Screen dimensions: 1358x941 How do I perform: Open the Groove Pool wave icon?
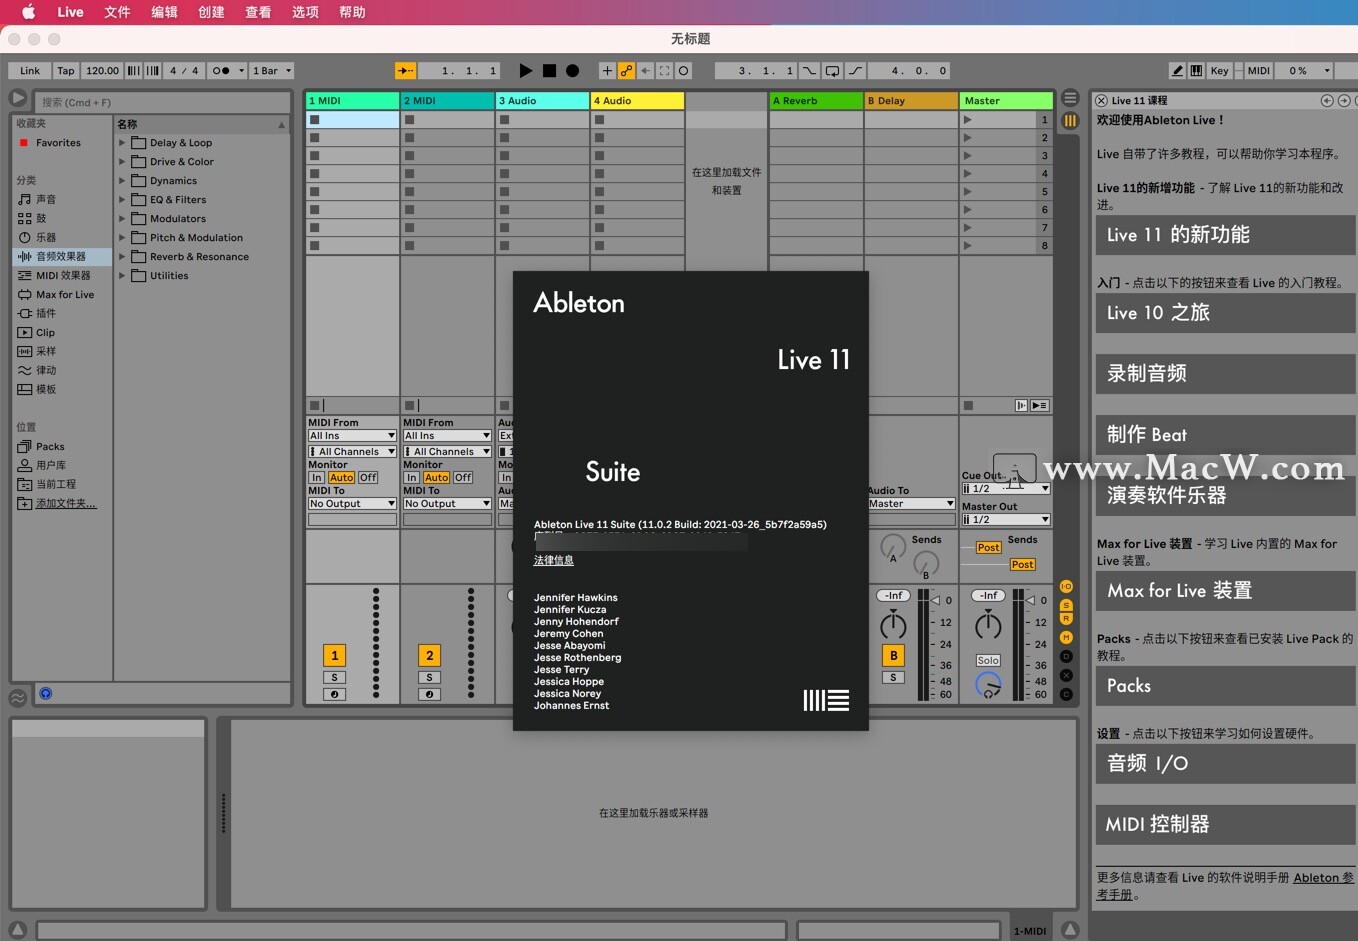pyautogui.click(x=18, y=698)
